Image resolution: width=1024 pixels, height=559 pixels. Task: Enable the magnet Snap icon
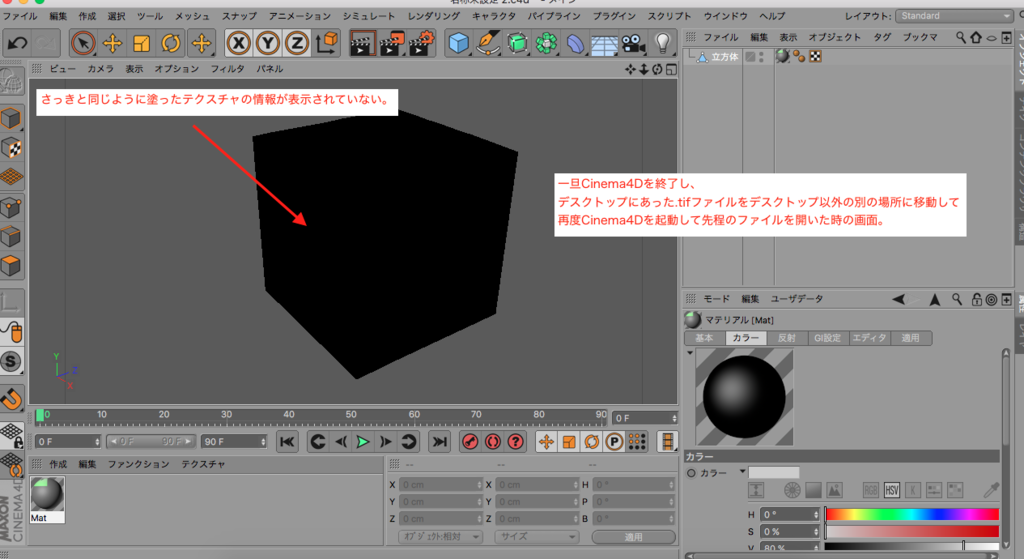tap(12, 399)
